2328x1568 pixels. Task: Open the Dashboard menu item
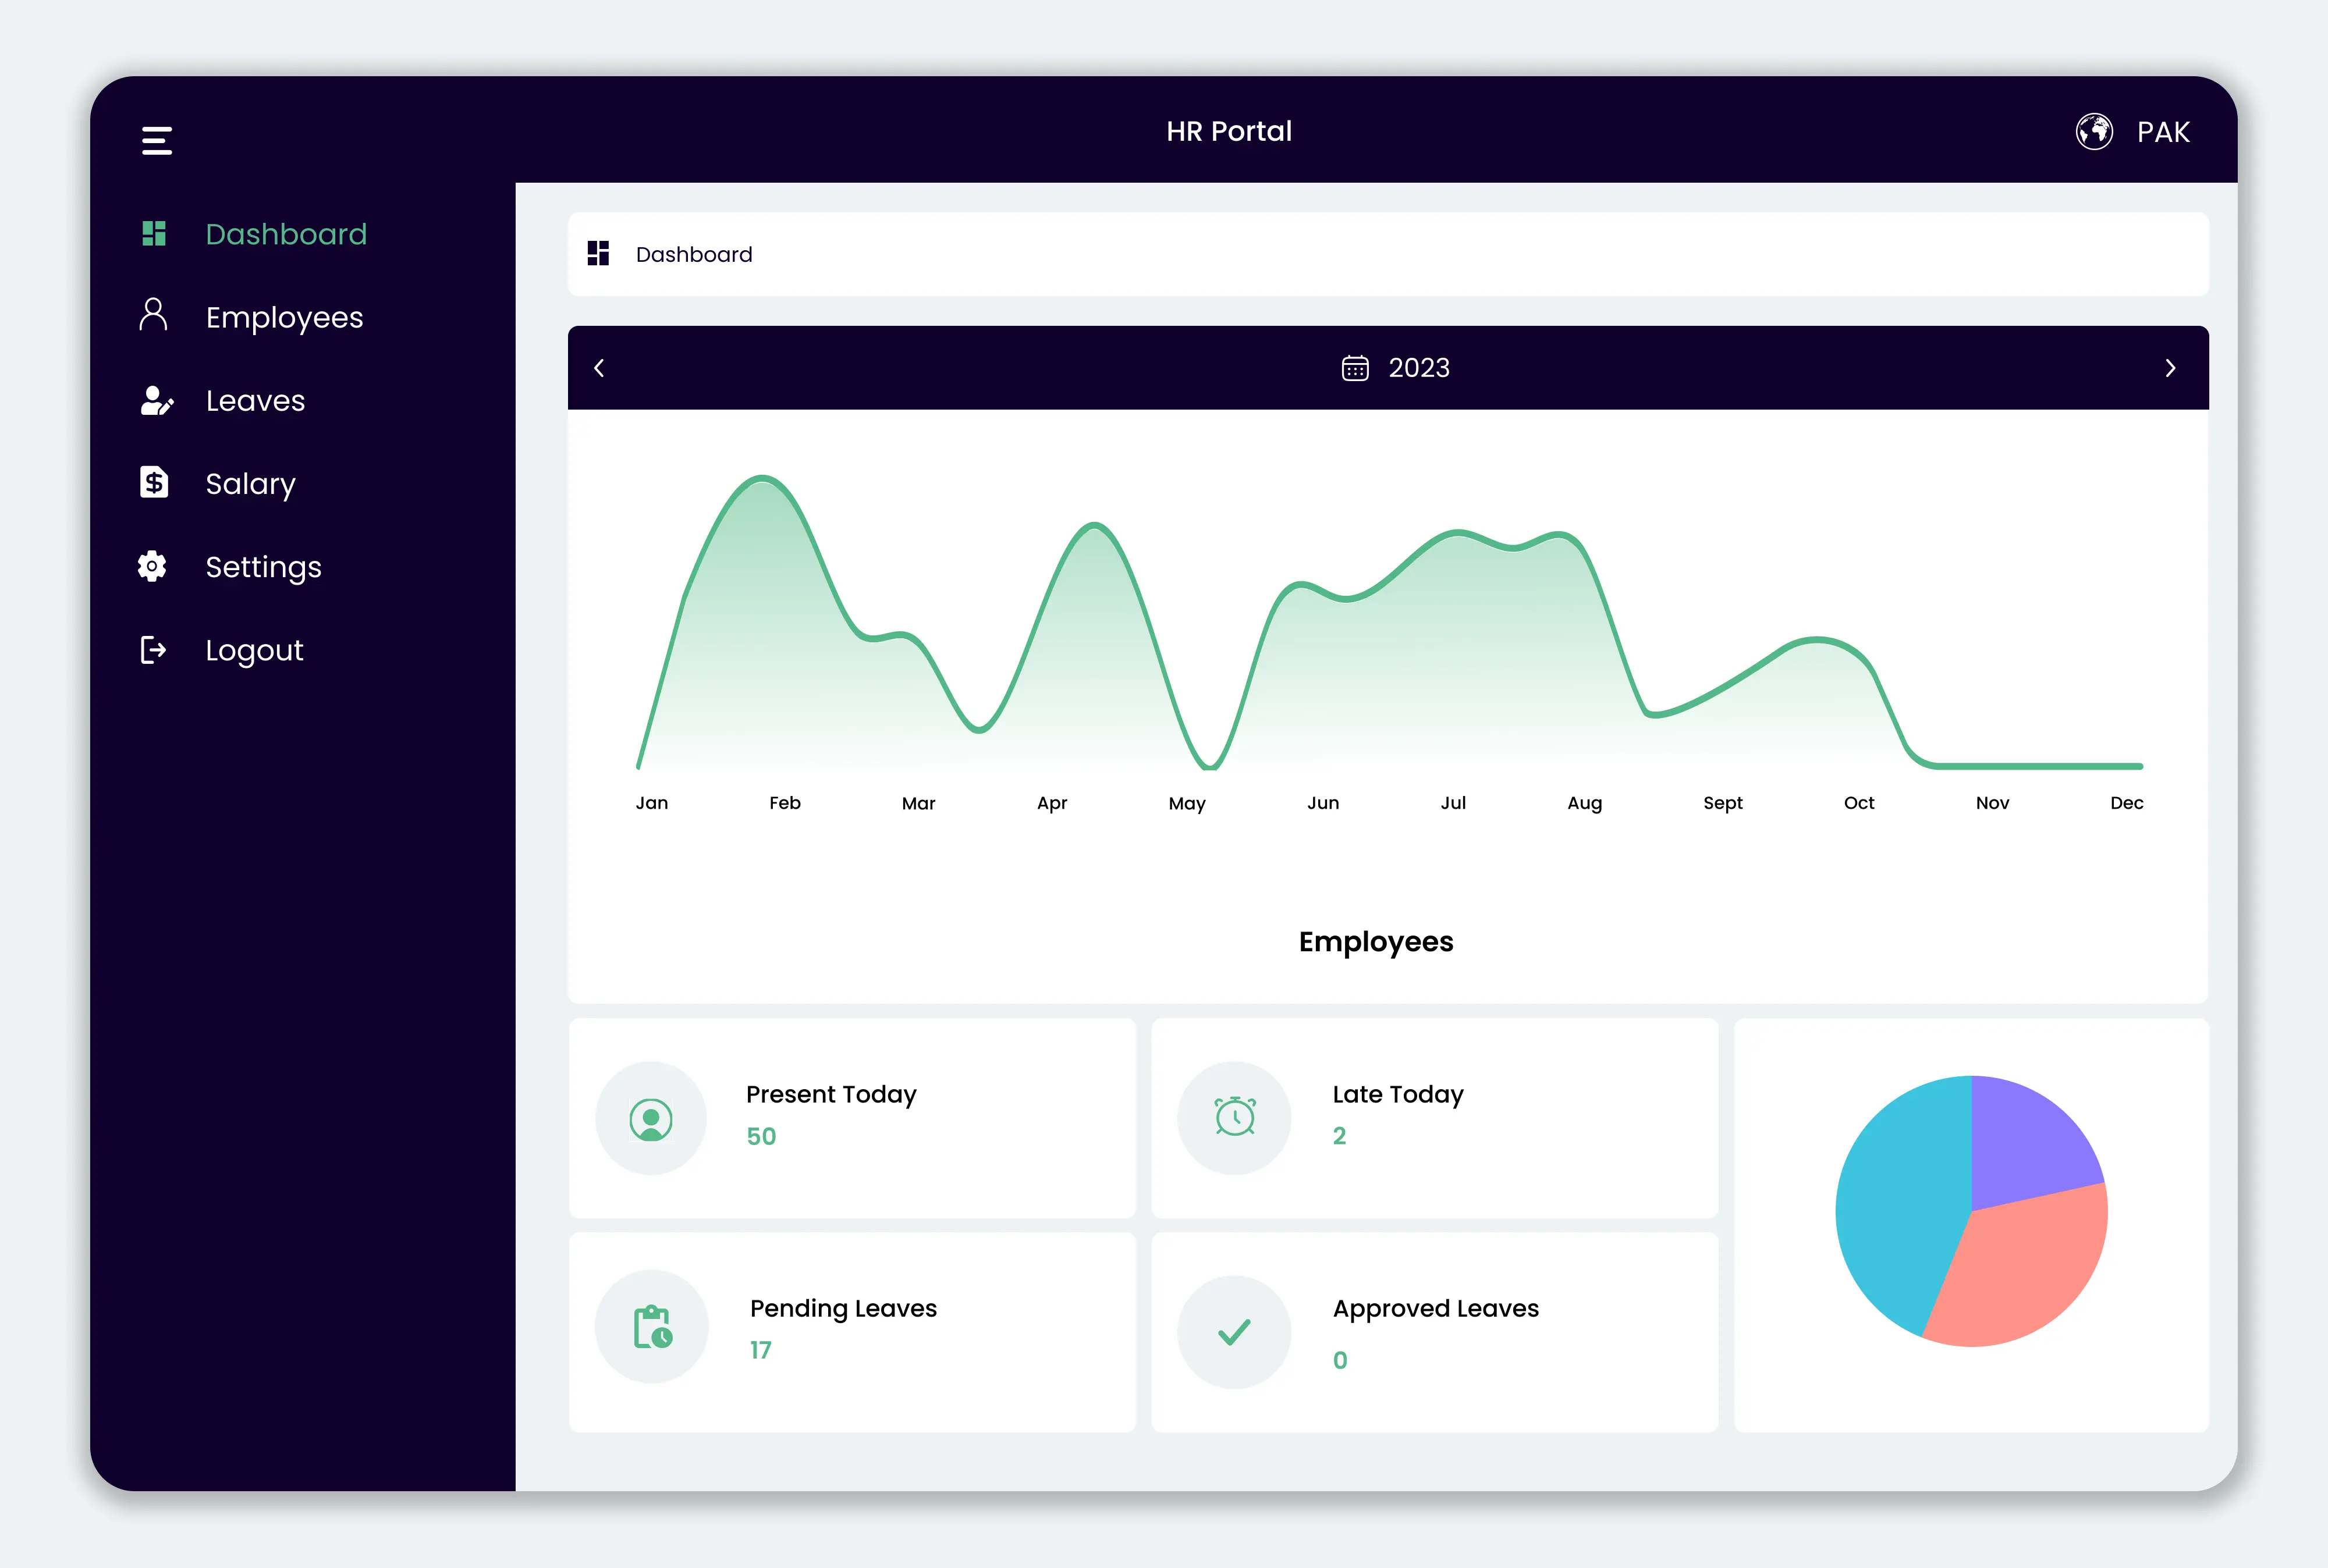click(x=286, y=234)
